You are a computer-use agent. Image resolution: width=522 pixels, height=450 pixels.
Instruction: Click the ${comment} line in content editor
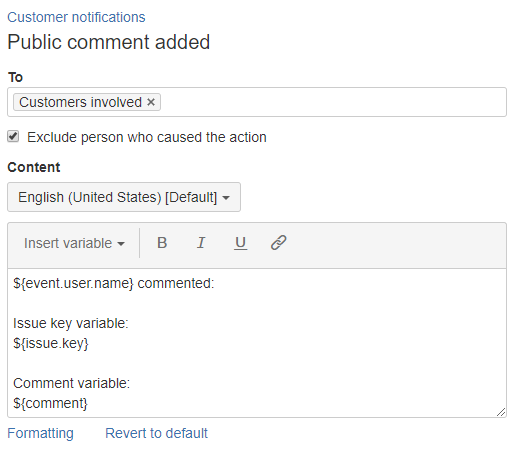pyautogui.click(x=50, y=403)
